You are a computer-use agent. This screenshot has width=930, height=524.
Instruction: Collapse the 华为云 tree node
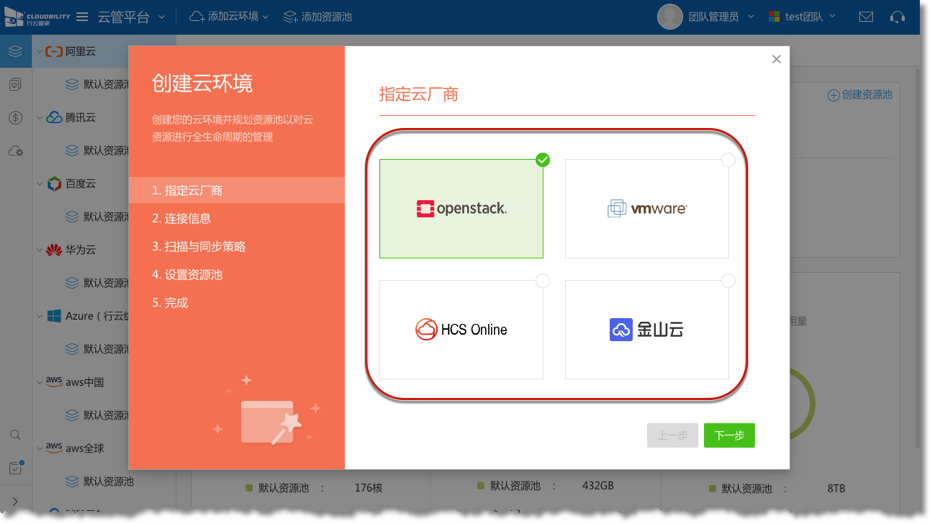coord(39,250)
